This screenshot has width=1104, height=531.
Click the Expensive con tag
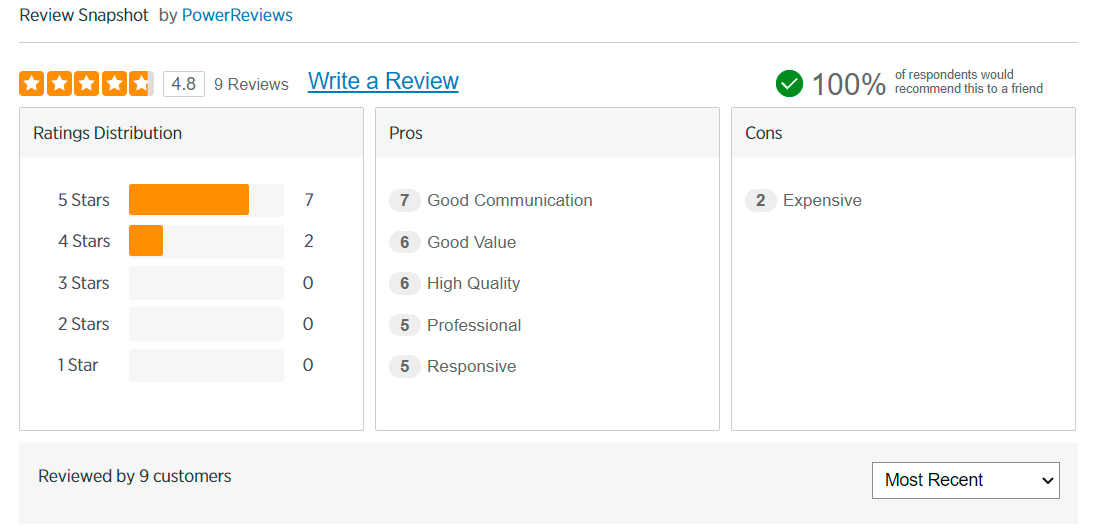click(821, 200)
